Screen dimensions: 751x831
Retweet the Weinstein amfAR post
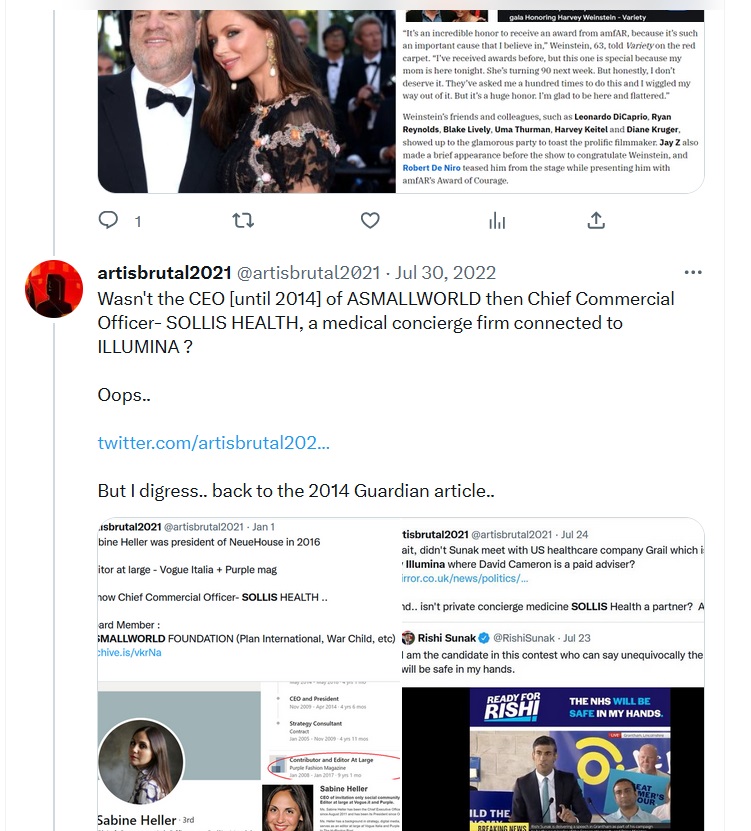tap(243, 220)
